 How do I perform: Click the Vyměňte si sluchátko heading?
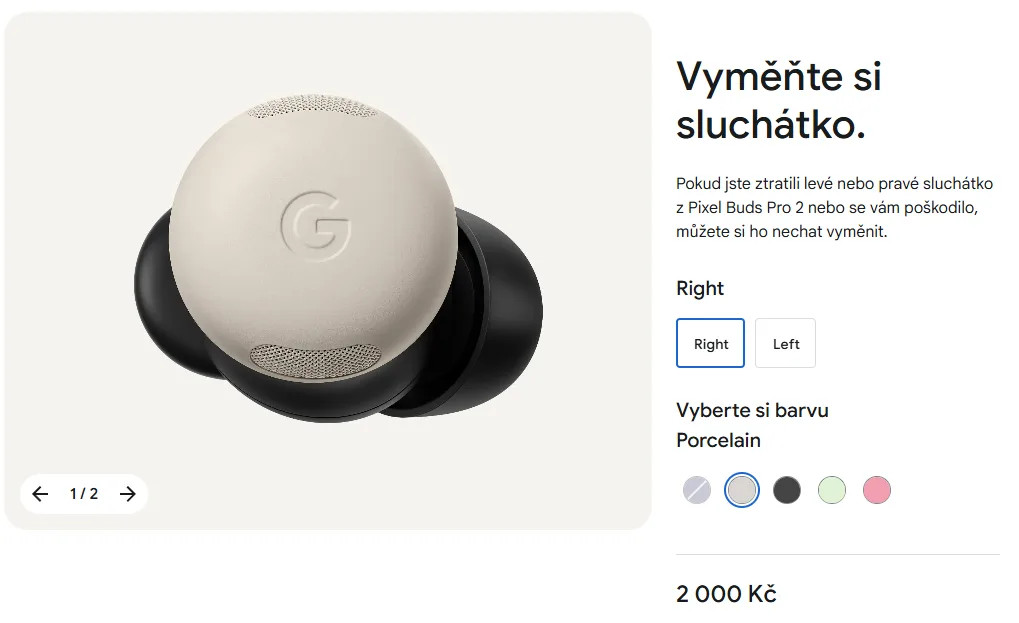pos(779,100)
